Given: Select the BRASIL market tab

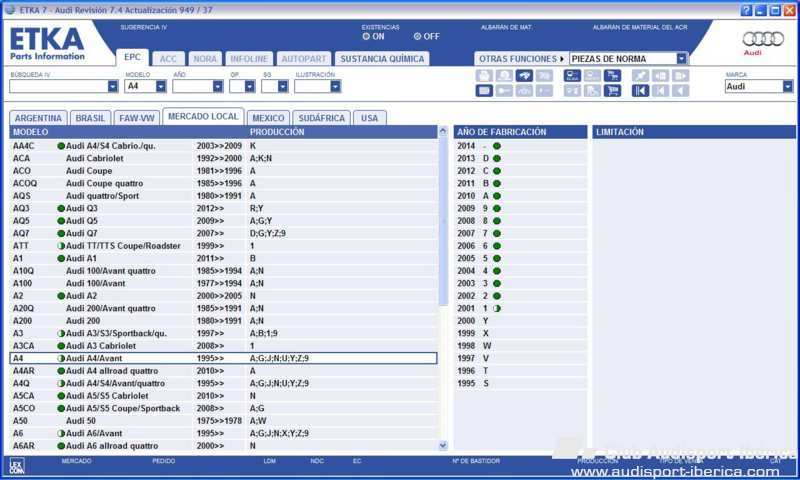Looking at the screenshot, I should [90, 118].
